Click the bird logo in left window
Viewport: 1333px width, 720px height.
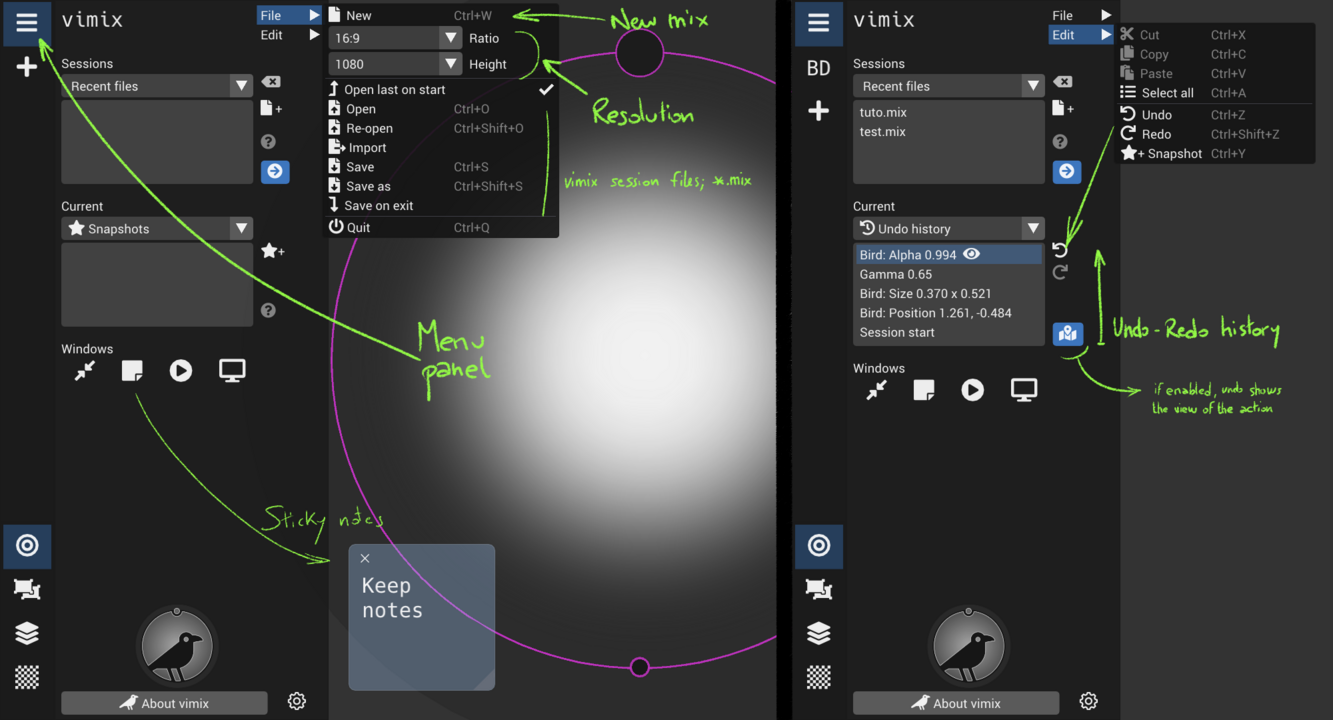[177, 646]
